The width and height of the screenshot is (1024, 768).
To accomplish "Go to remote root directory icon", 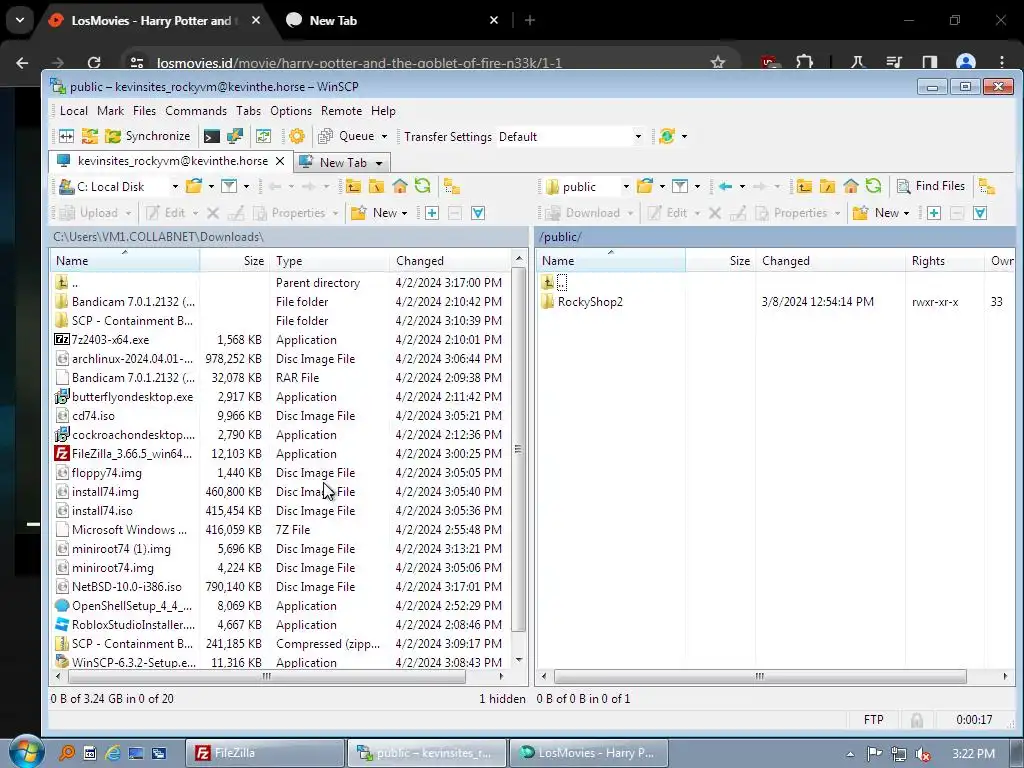I will [x=827, y=187].
